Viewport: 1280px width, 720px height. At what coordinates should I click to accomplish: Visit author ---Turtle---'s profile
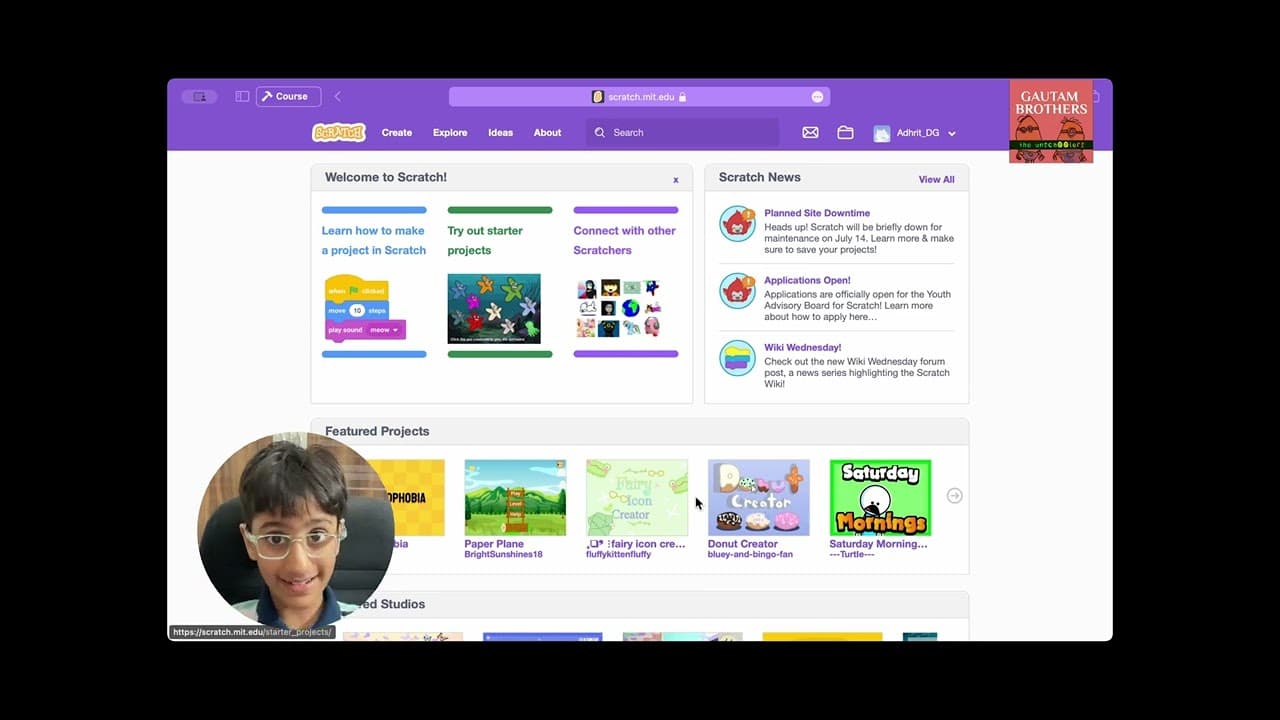(852, 554)
